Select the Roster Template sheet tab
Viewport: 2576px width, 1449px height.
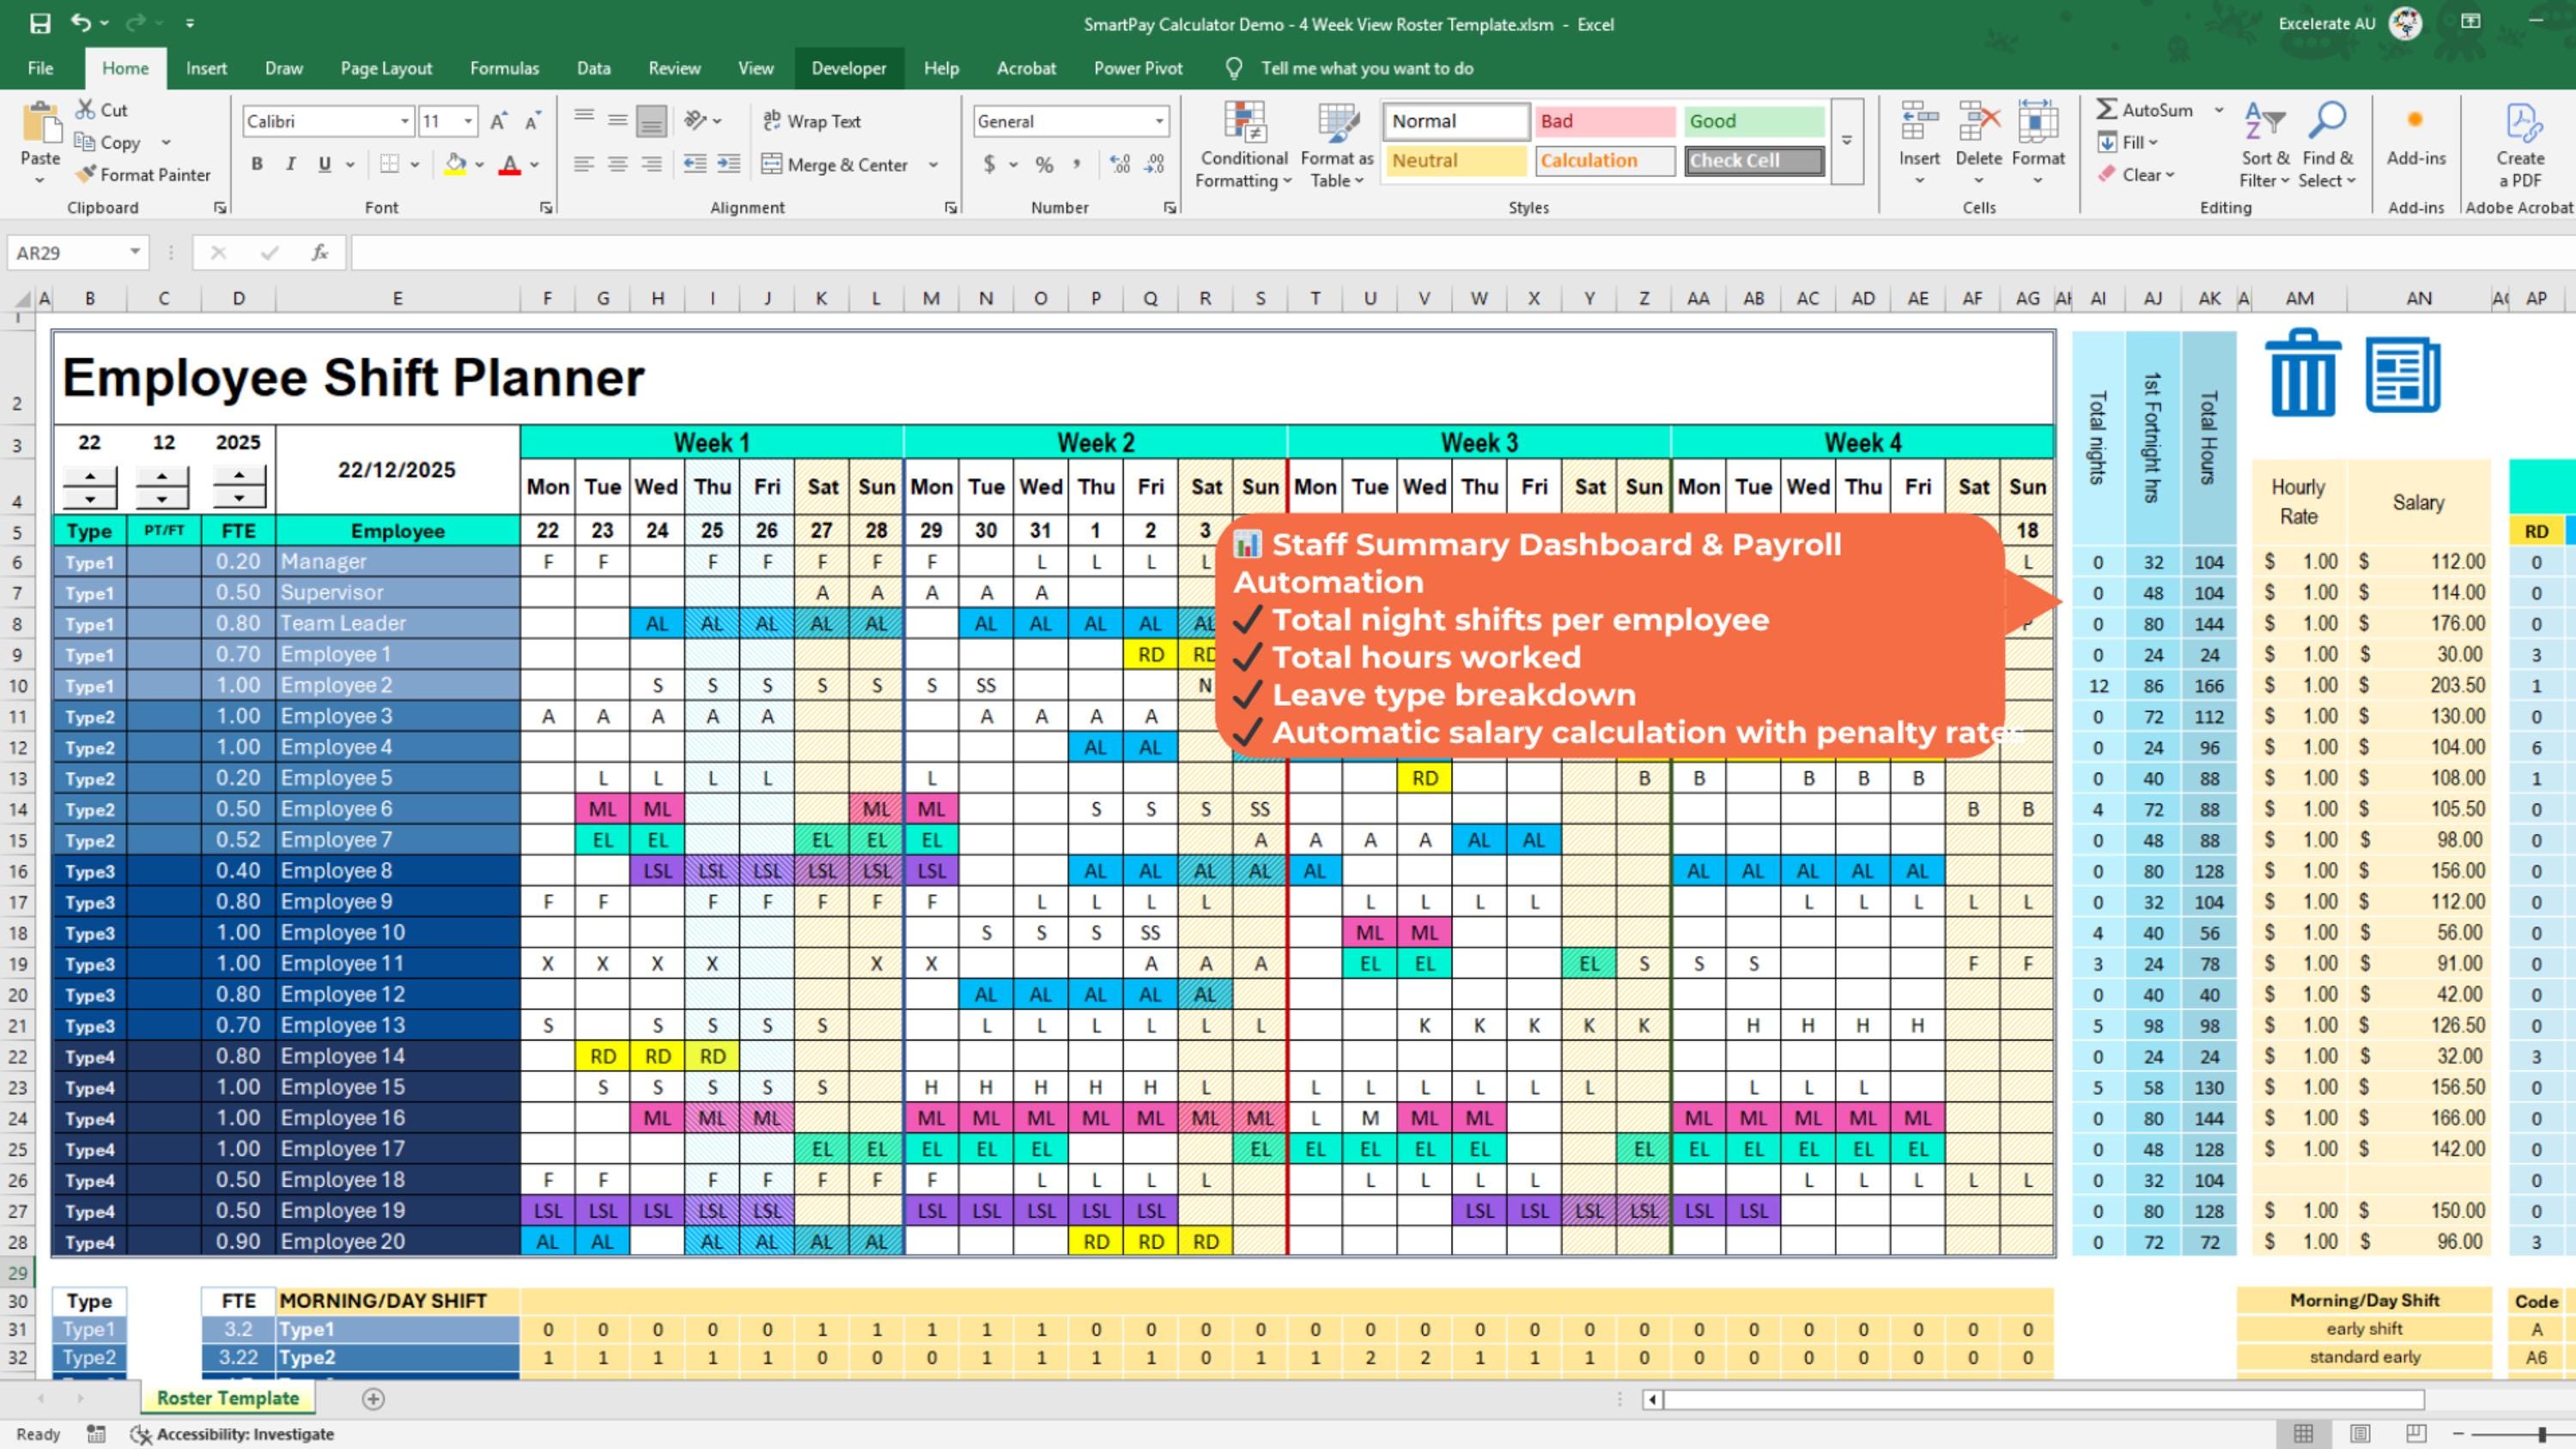[228, 1398]
